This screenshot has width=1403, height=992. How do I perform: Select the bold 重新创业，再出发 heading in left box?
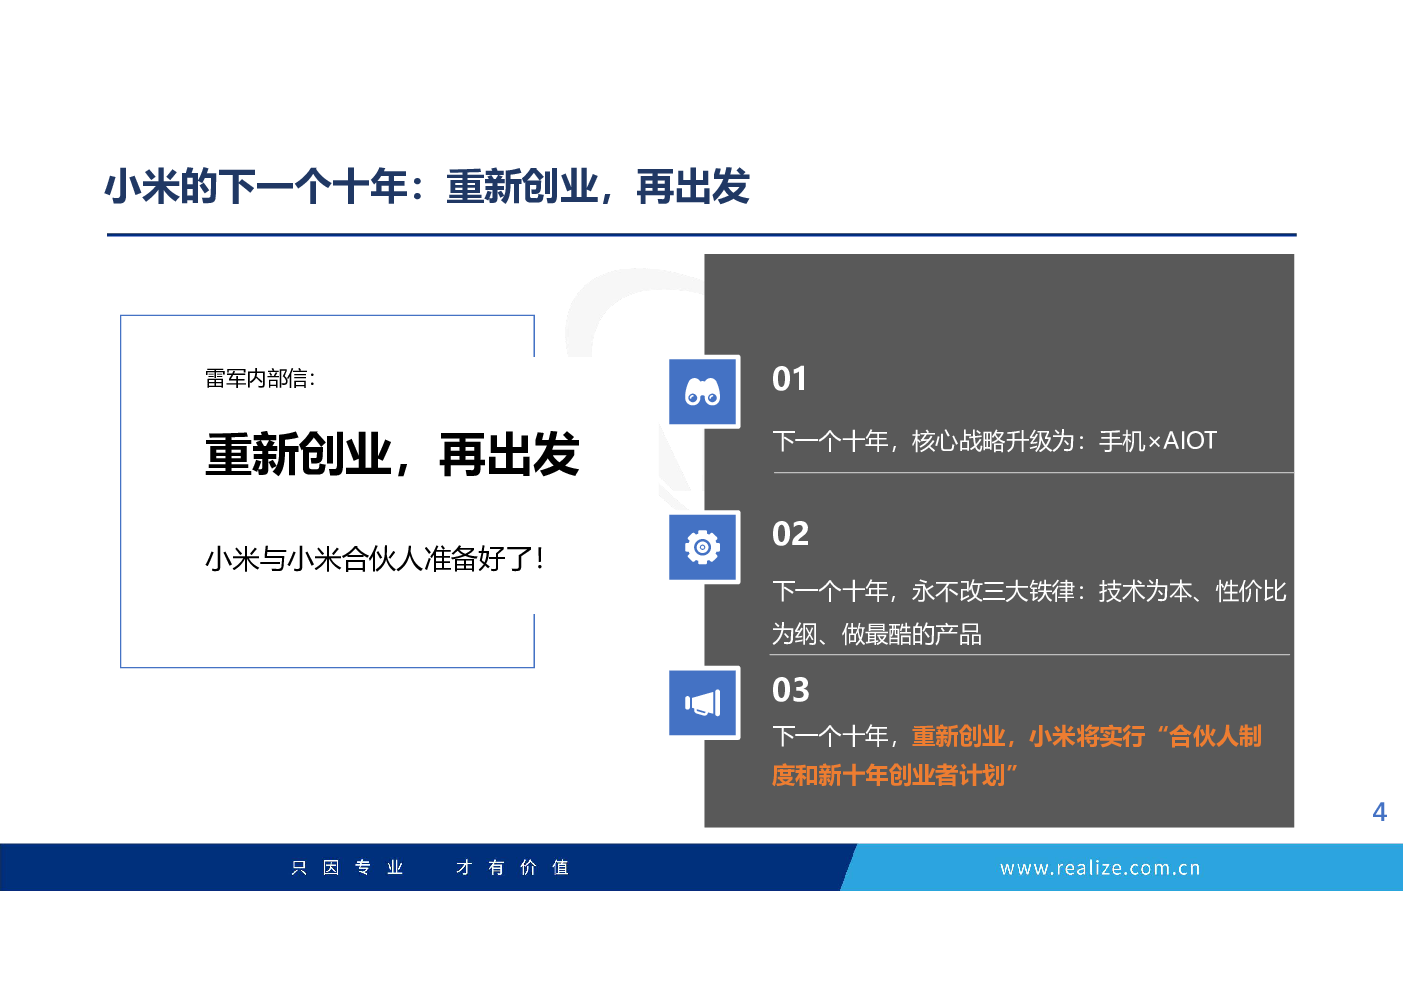[392, 455]
